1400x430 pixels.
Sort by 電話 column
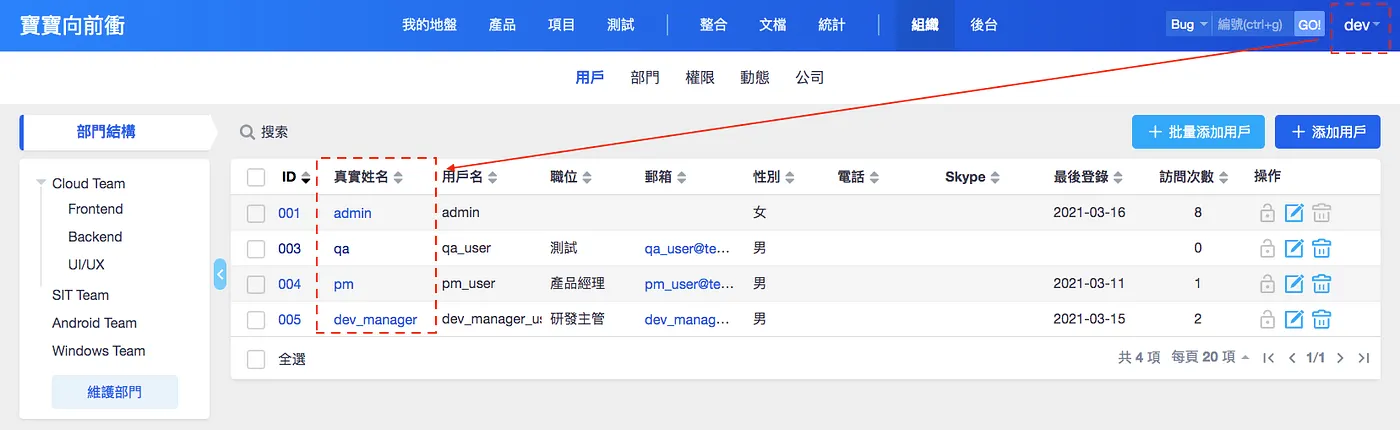[858, 177]
